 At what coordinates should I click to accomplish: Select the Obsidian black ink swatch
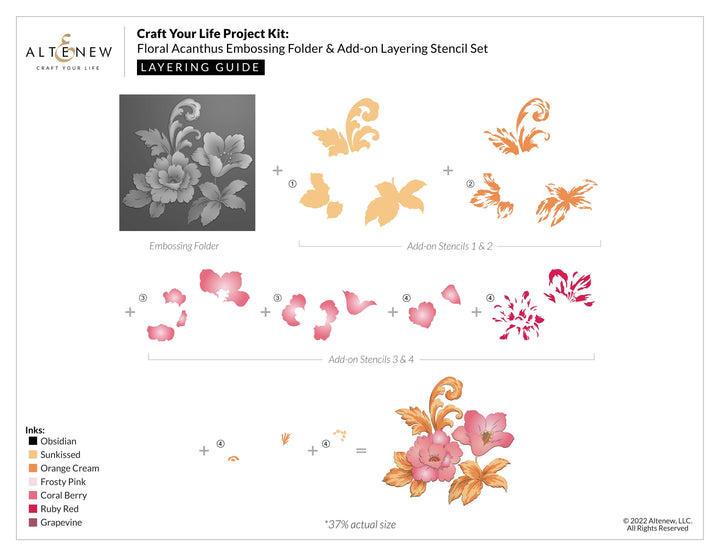click(x=33, y=441)
